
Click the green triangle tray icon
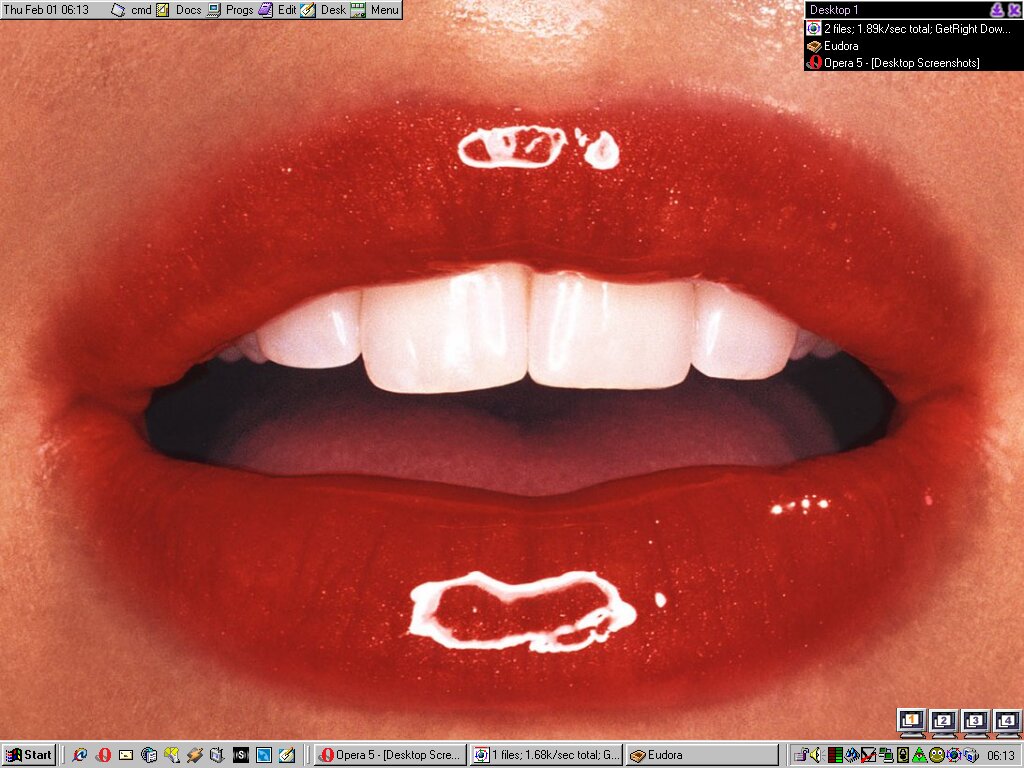(920, 755)
